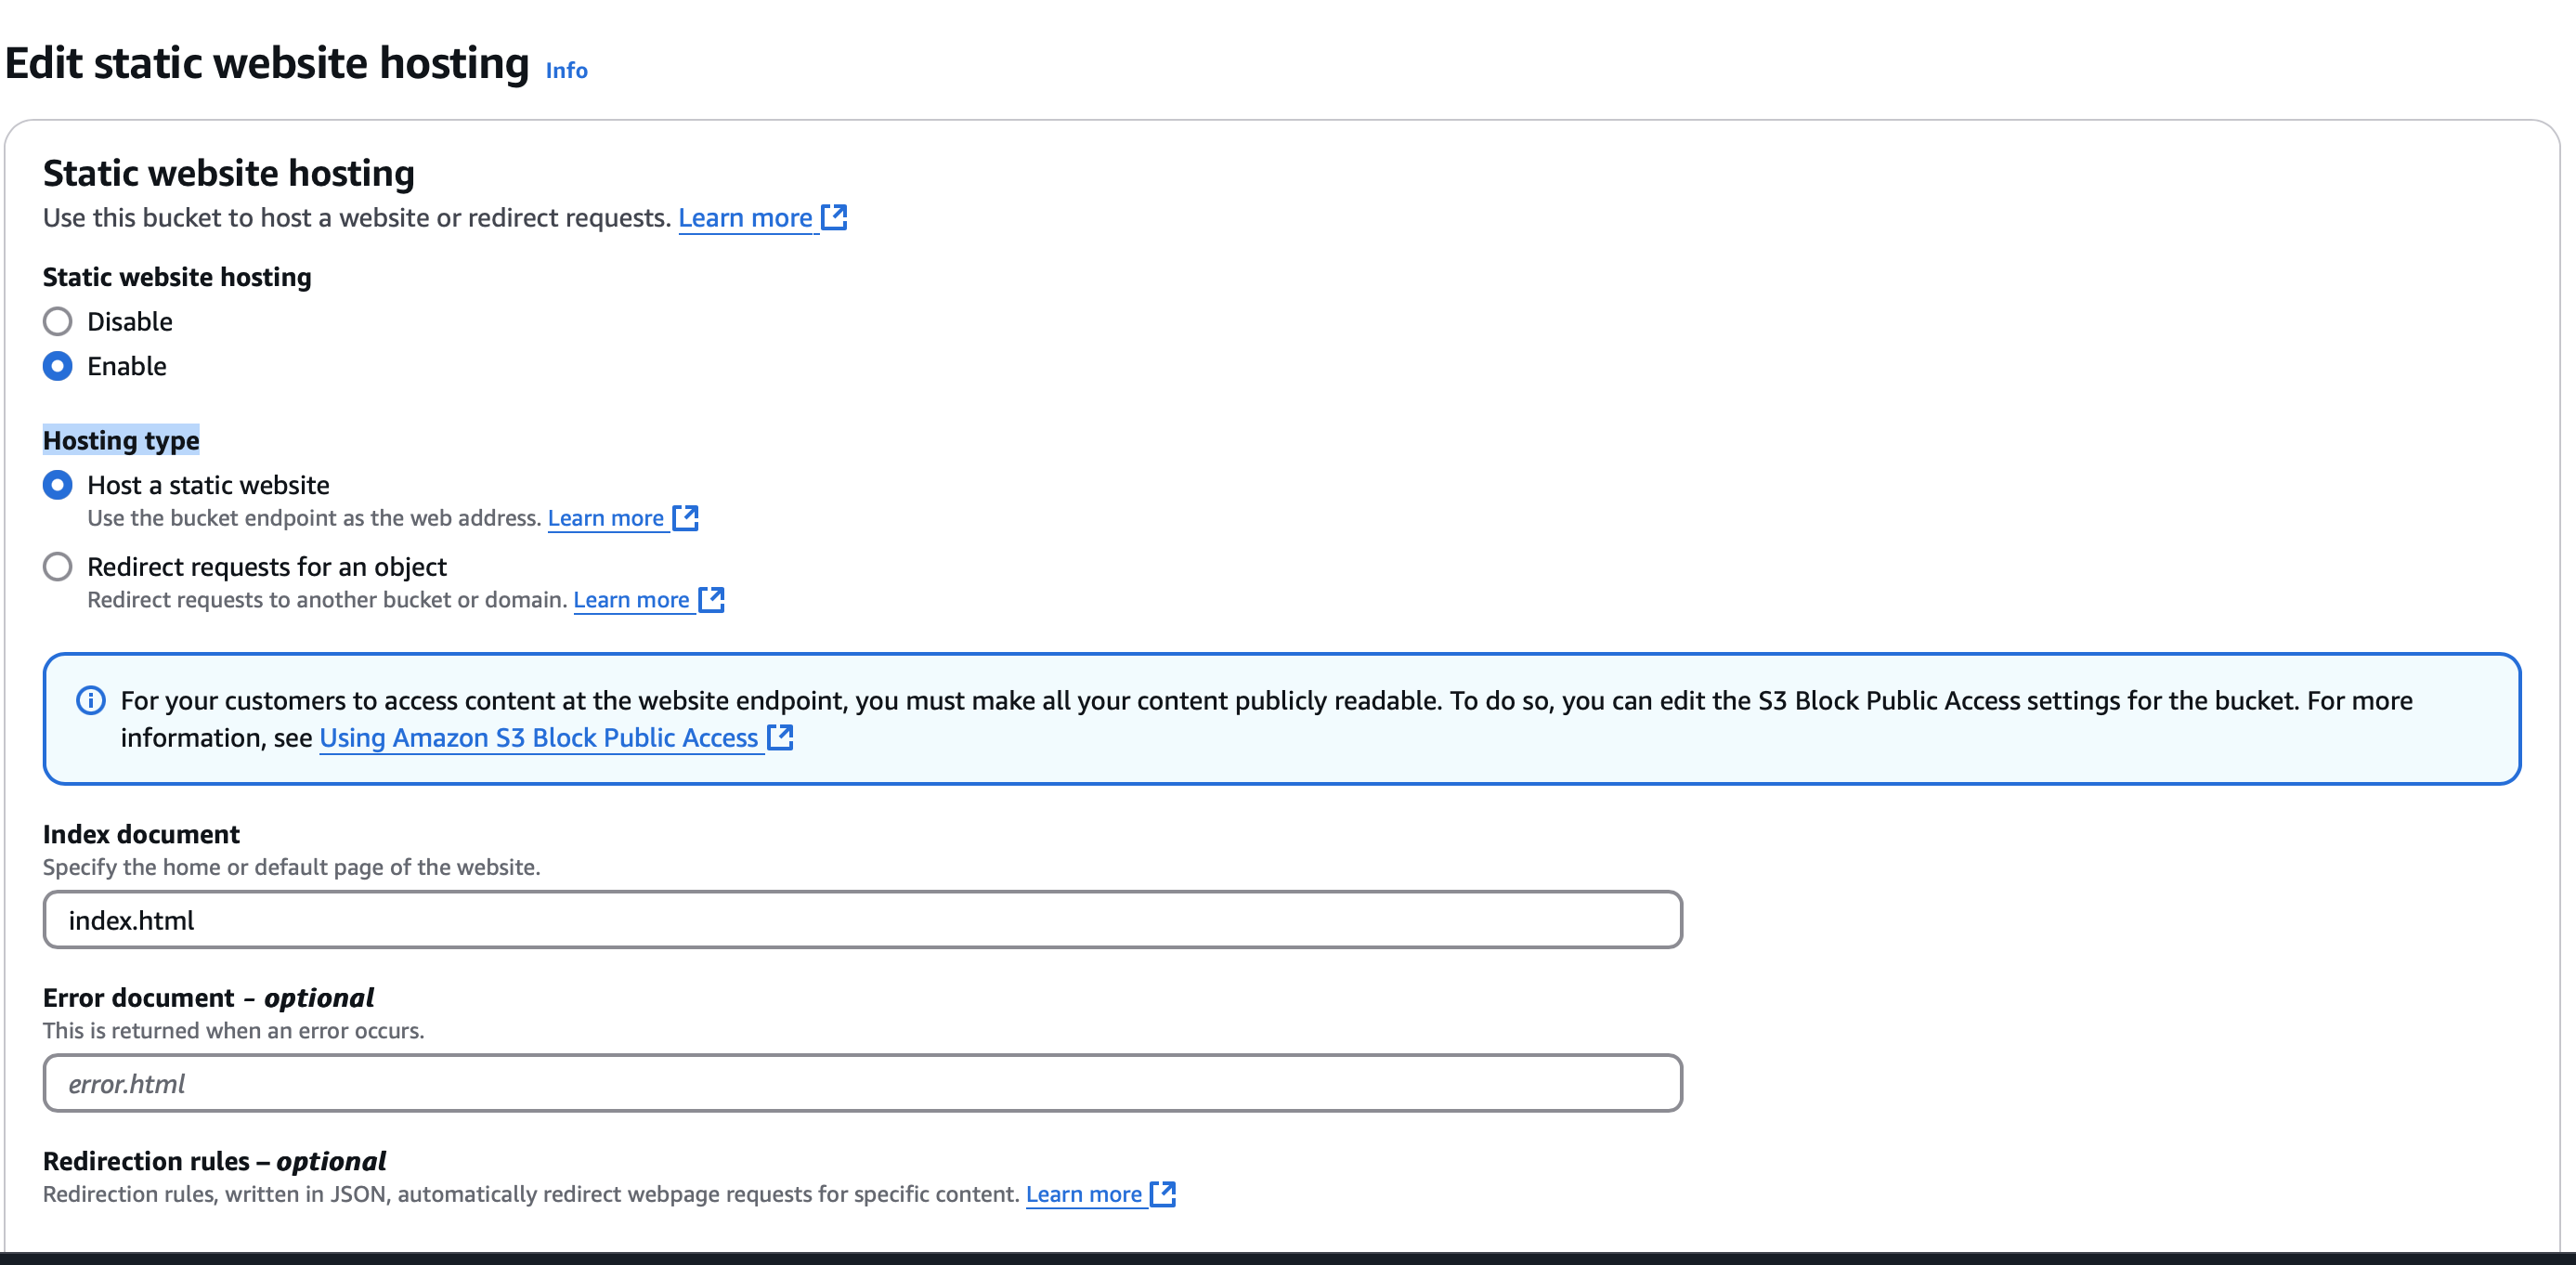
Task: Open Learn more link about redirection rules
Action: coord(1084,1194)
